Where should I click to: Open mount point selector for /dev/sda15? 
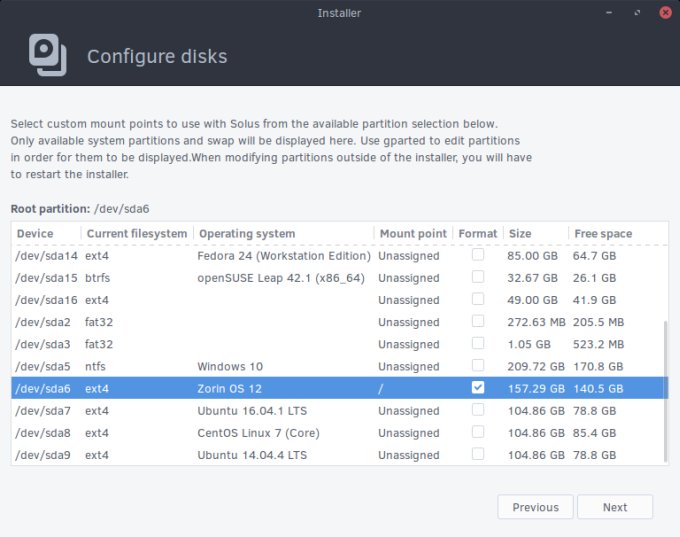[x=409, y=278]
